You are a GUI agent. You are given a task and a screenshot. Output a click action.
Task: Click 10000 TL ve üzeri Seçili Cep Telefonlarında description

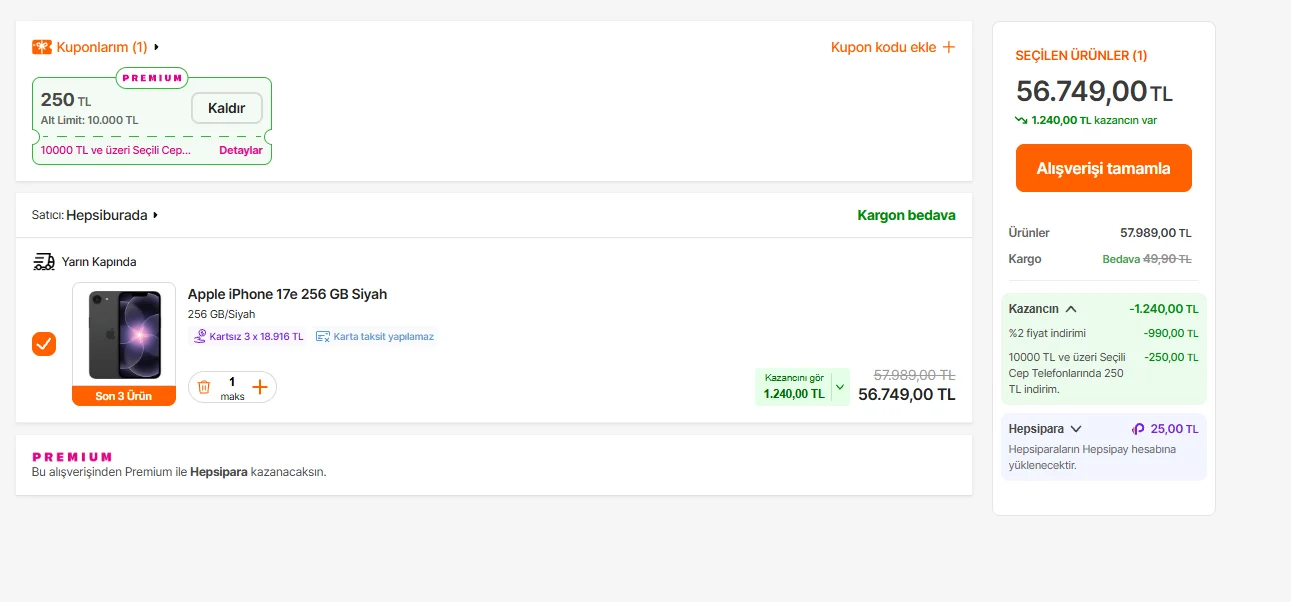point(1067,373)
